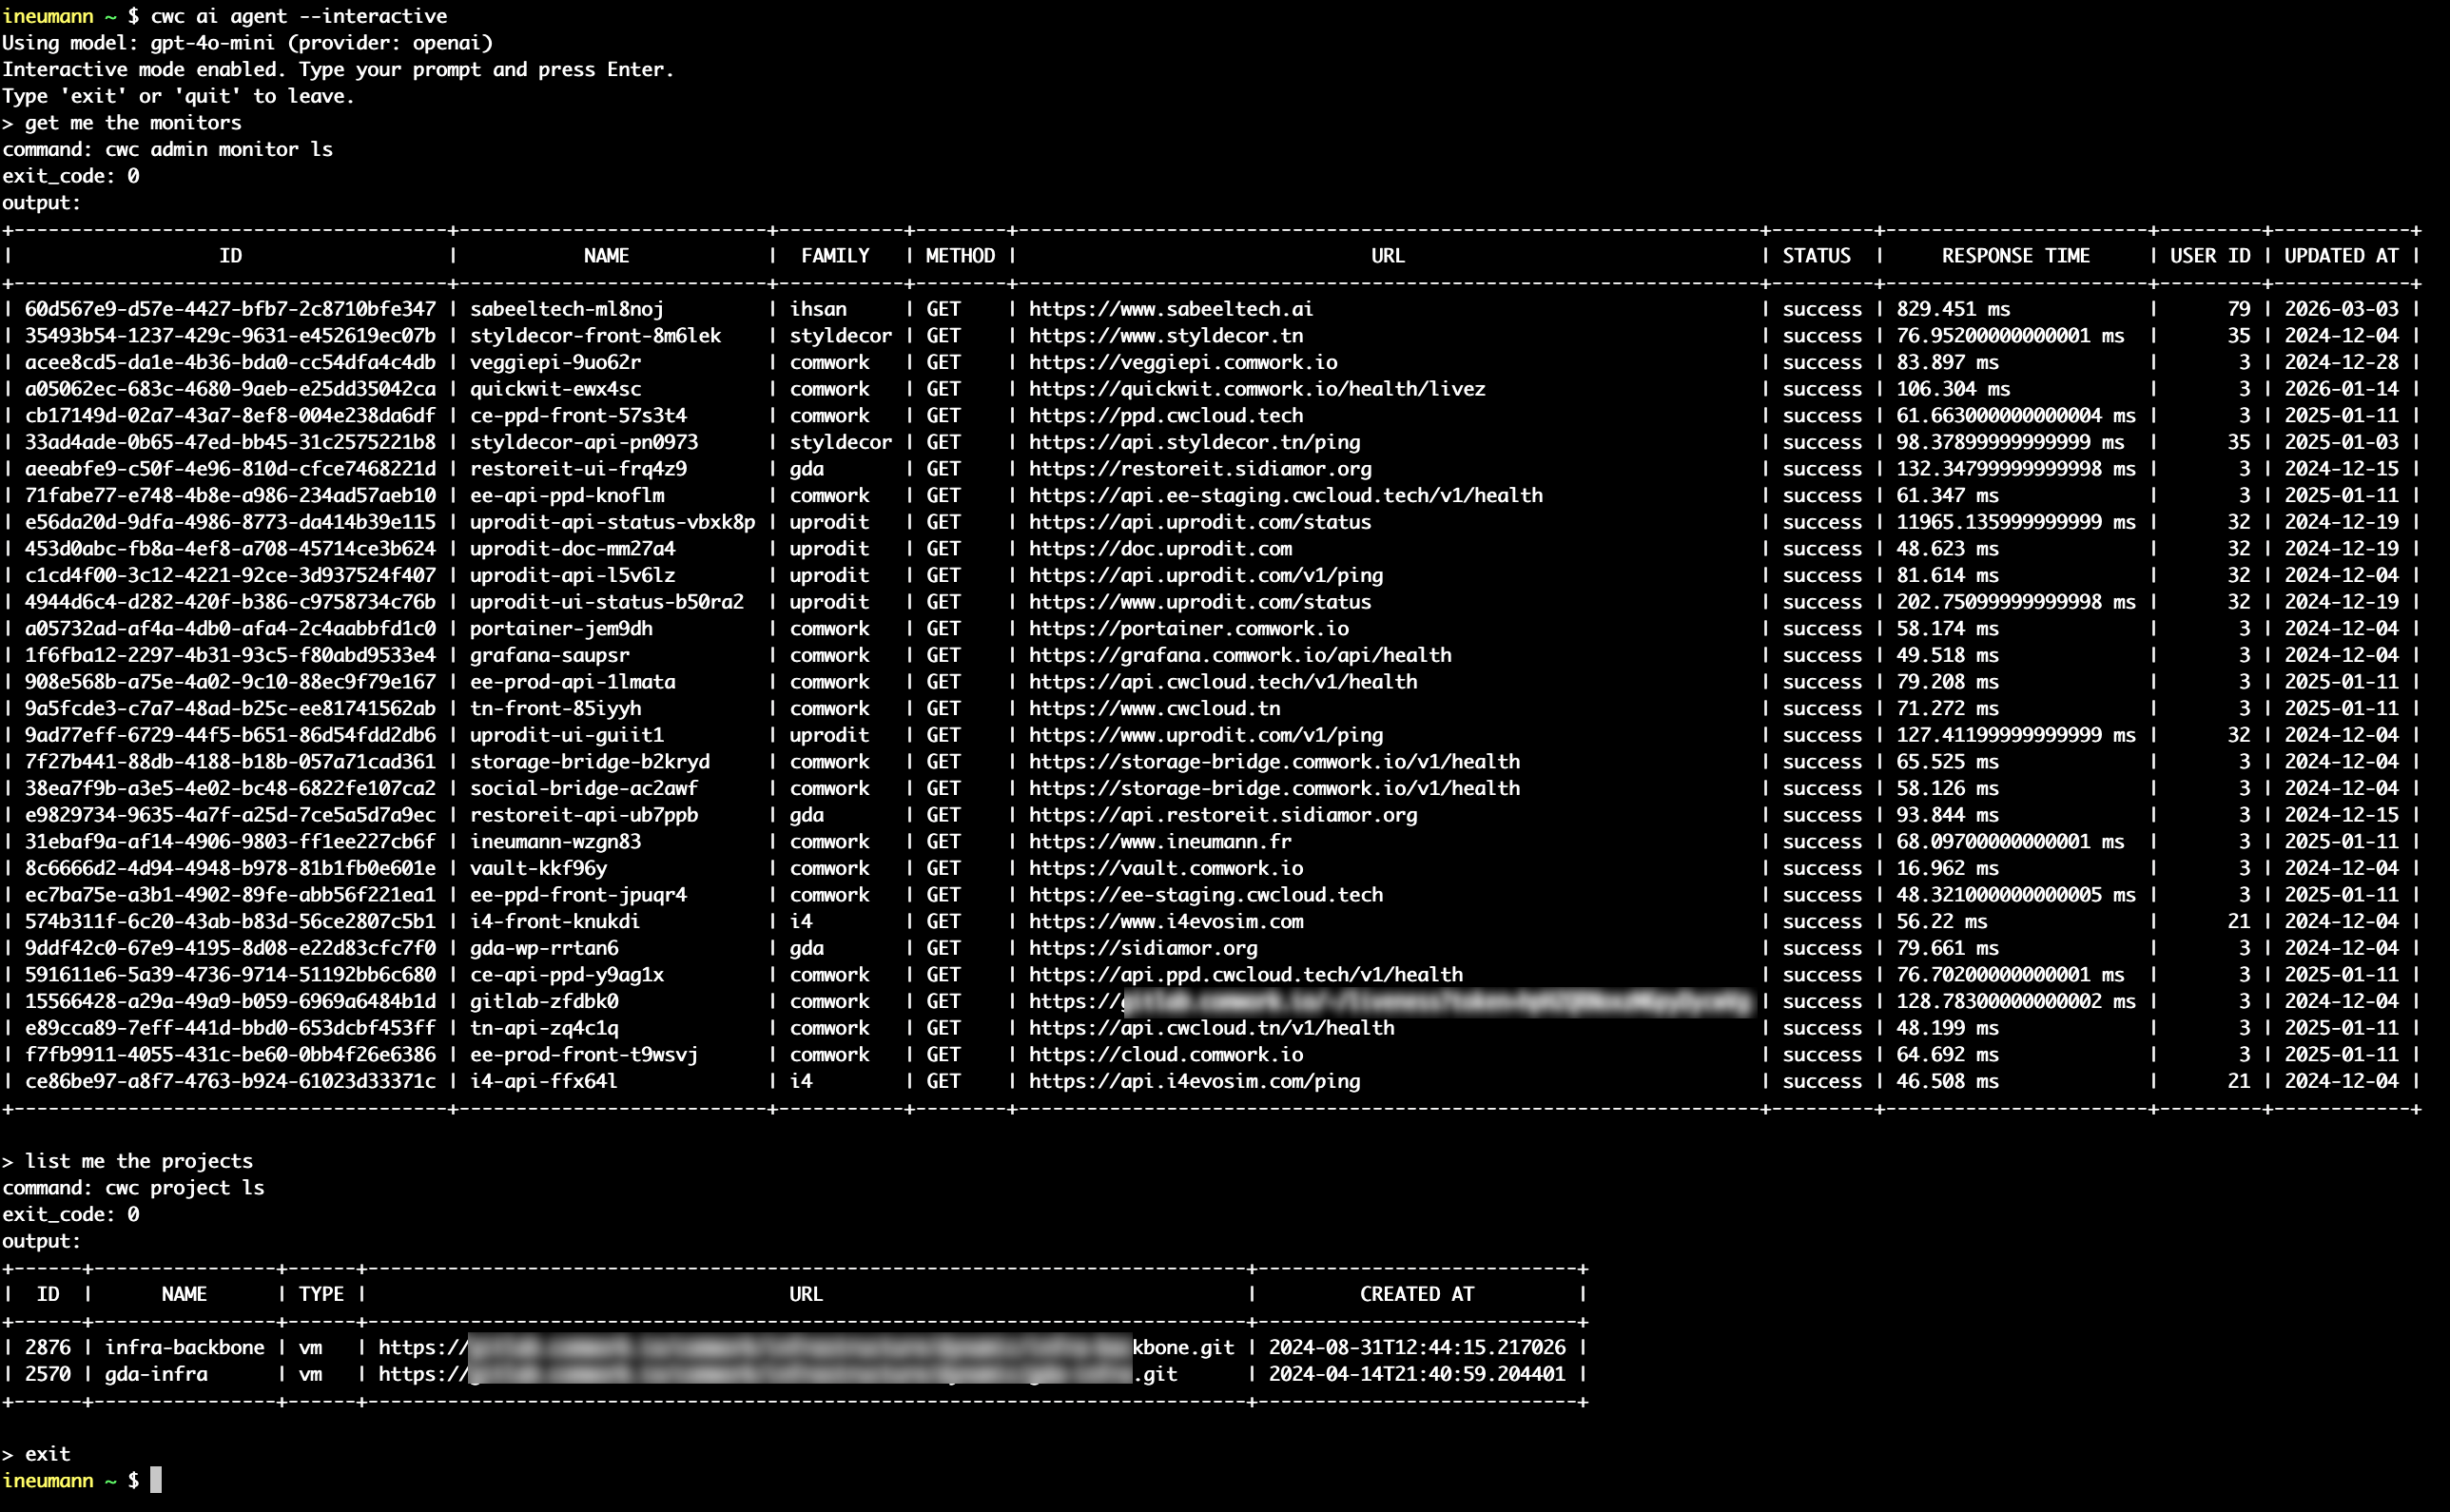Click the gda-infra project name
Viewport: 2450px width, 1512px height.
pyautogui.click(x=156, y=1375)
